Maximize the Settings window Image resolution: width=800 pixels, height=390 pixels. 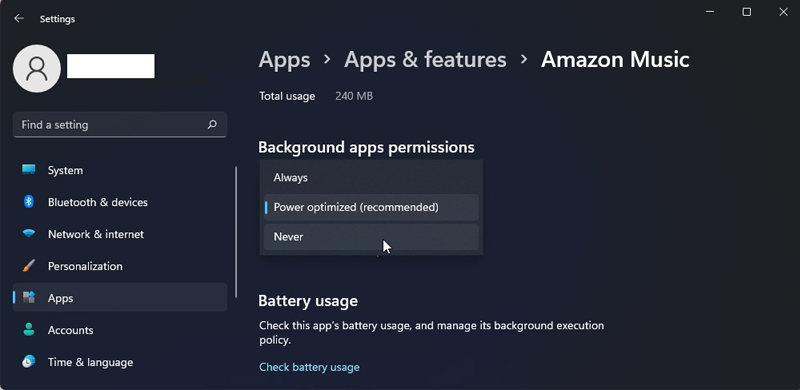point(746,12)
